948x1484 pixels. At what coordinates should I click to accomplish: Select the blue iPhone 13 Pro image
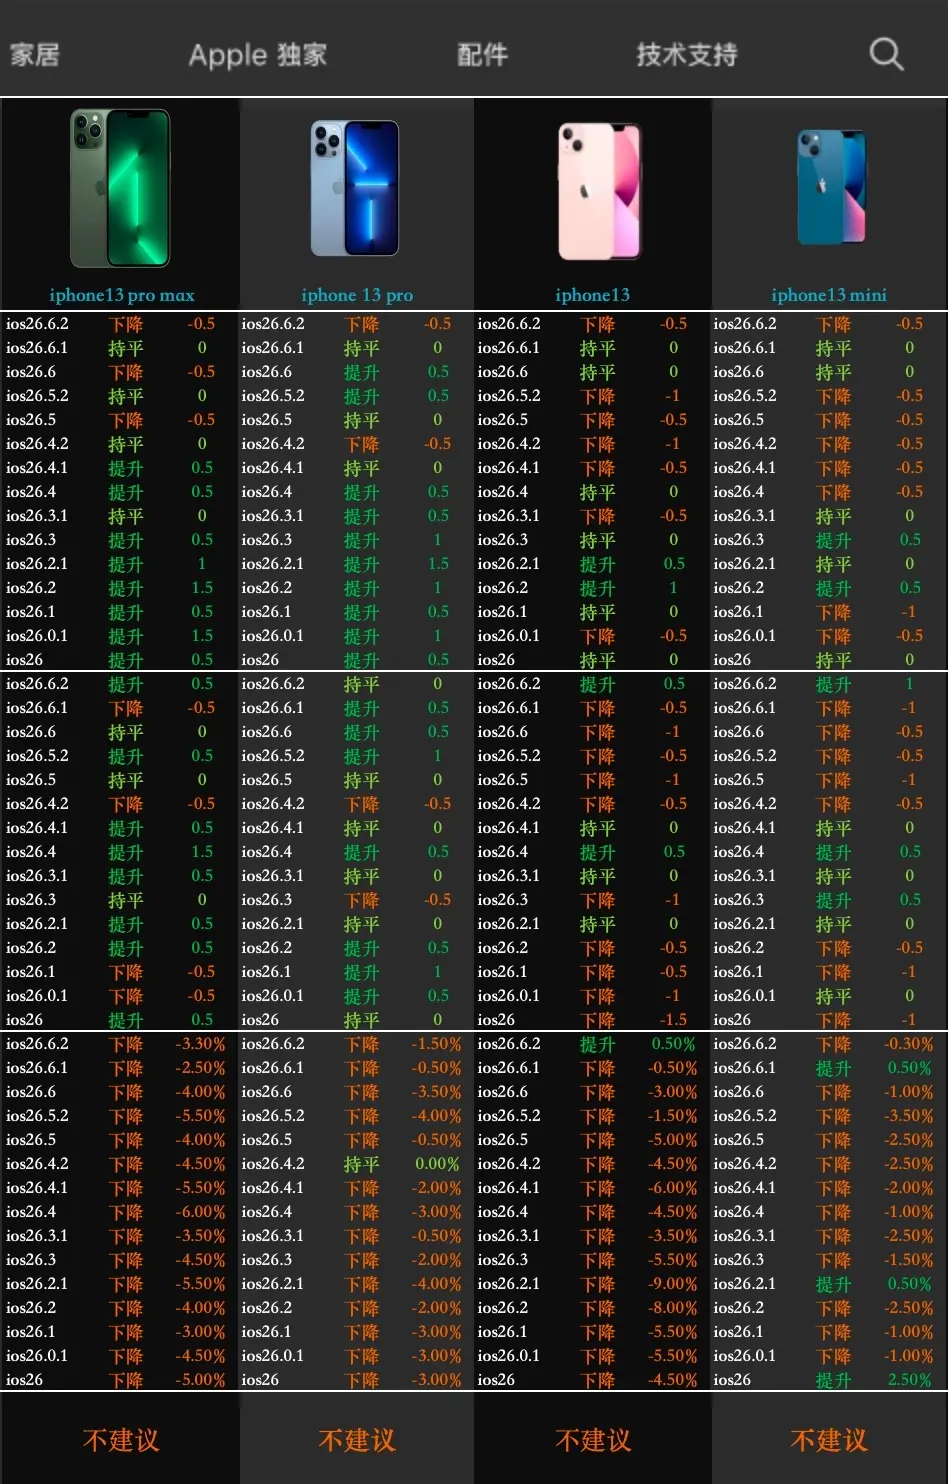click(355, 188)
